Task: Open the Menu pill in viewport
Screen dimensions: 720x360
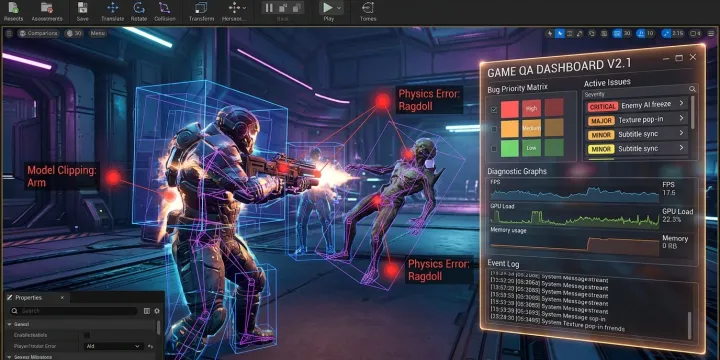Action: 98,34
